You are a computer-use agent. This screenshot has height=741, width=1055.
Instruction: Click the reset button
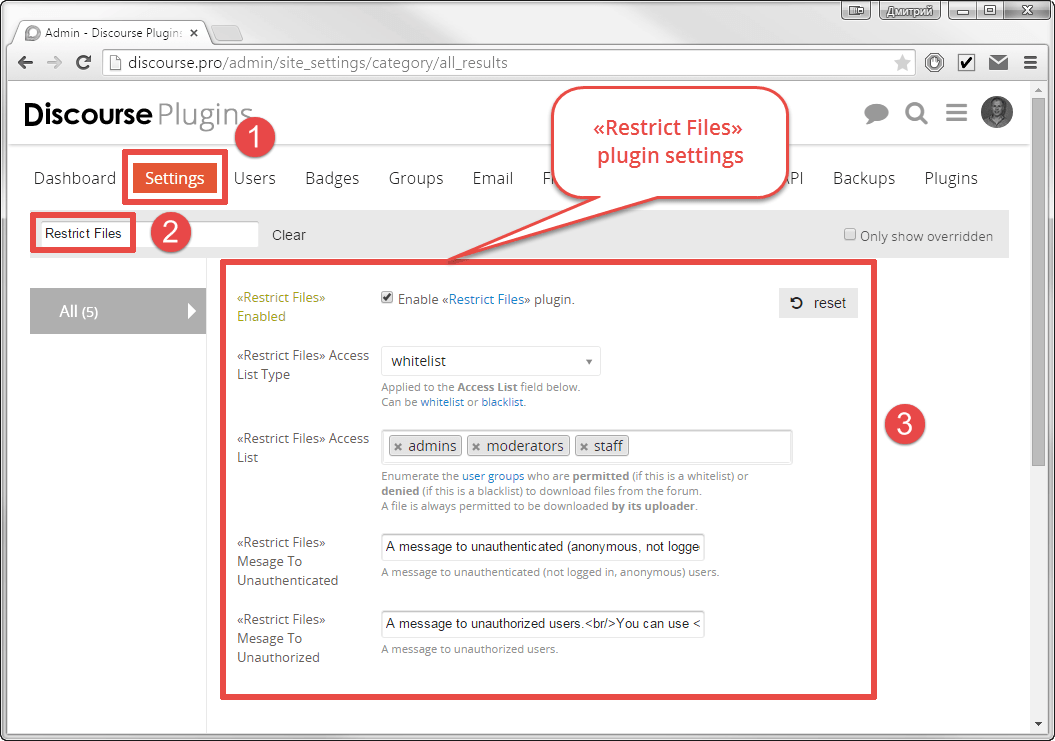(818, 303)
